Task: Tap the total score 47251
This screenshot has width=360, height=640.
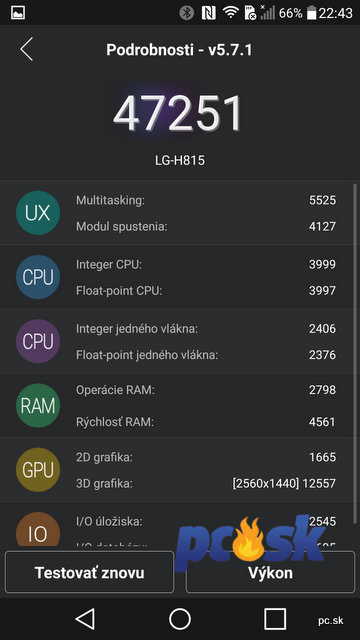Action: 178,113
